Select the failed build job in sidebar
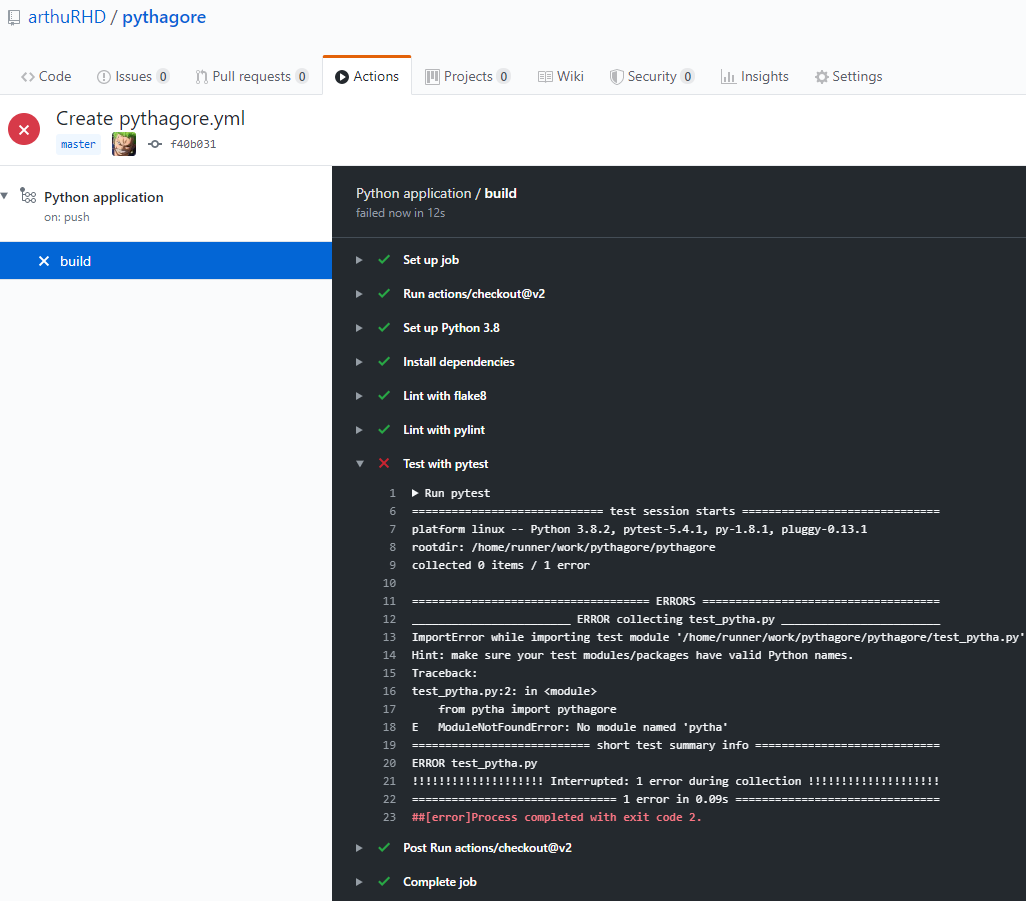This screenshot has height=901, width=1026. [x=75, y=261]
